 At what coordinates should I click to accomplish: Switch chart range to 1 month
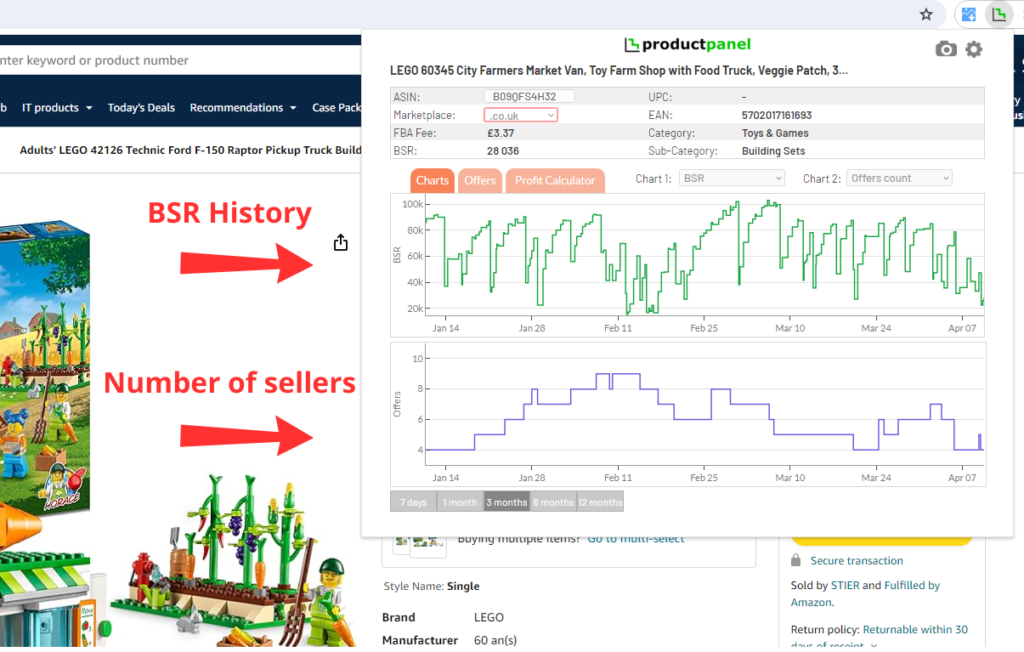point(460,502)
